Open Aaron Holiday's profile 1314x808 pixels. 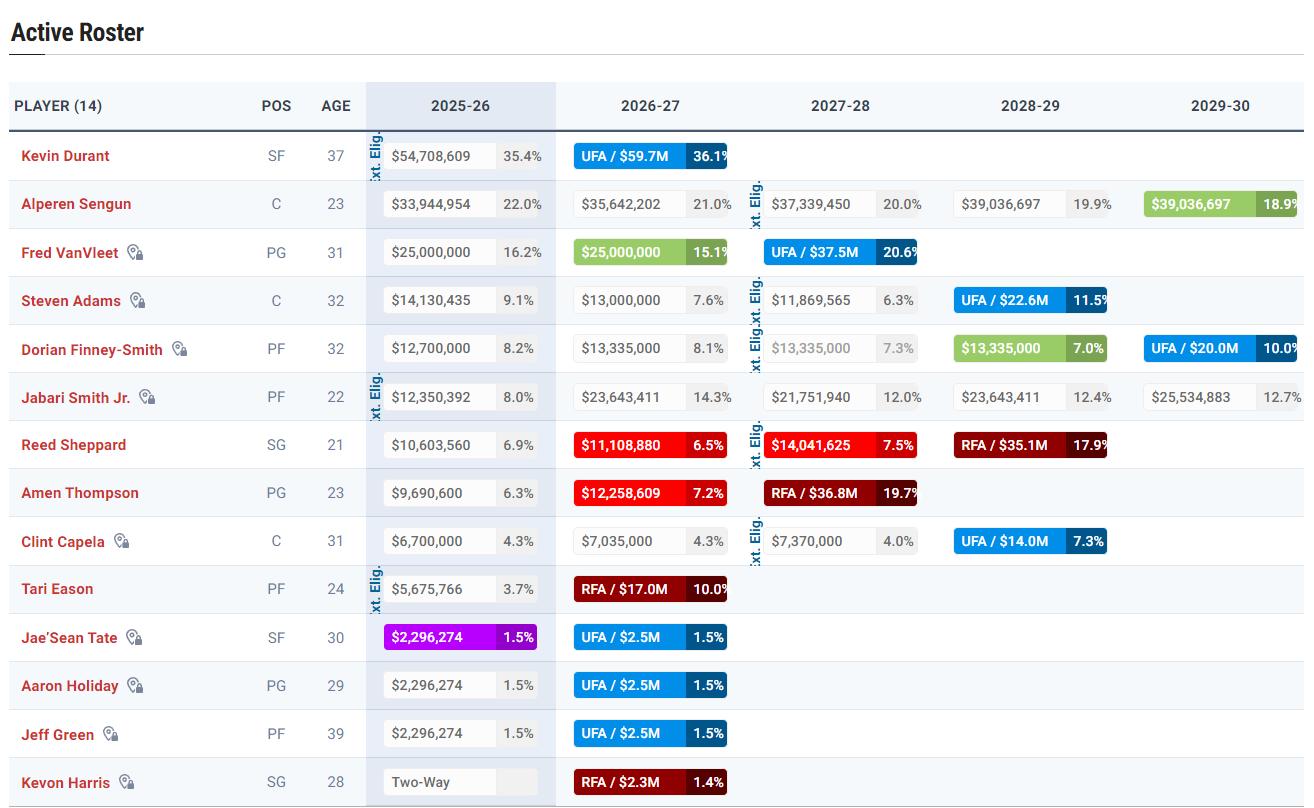pos(70,686)
